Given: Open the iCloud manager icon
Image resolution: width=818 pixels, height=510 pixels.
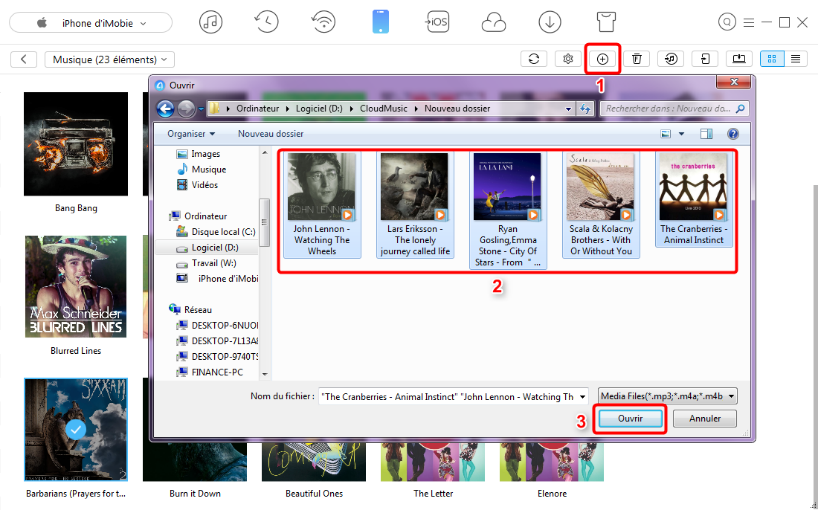Looking at the screenshot, I should click(494, 22).
